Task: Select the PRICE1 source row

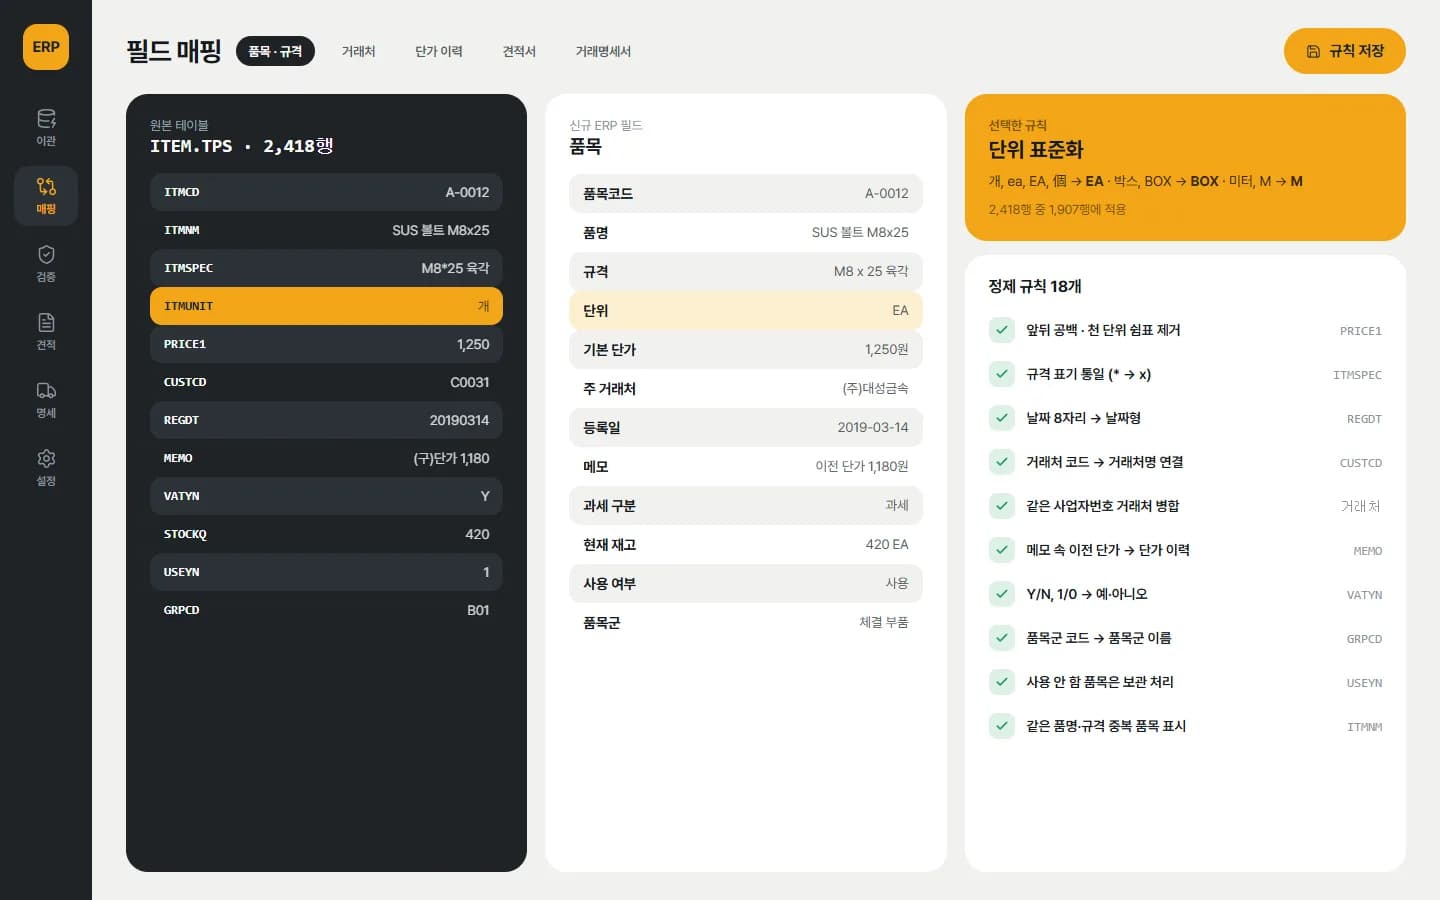Action: tap(326, 344)
